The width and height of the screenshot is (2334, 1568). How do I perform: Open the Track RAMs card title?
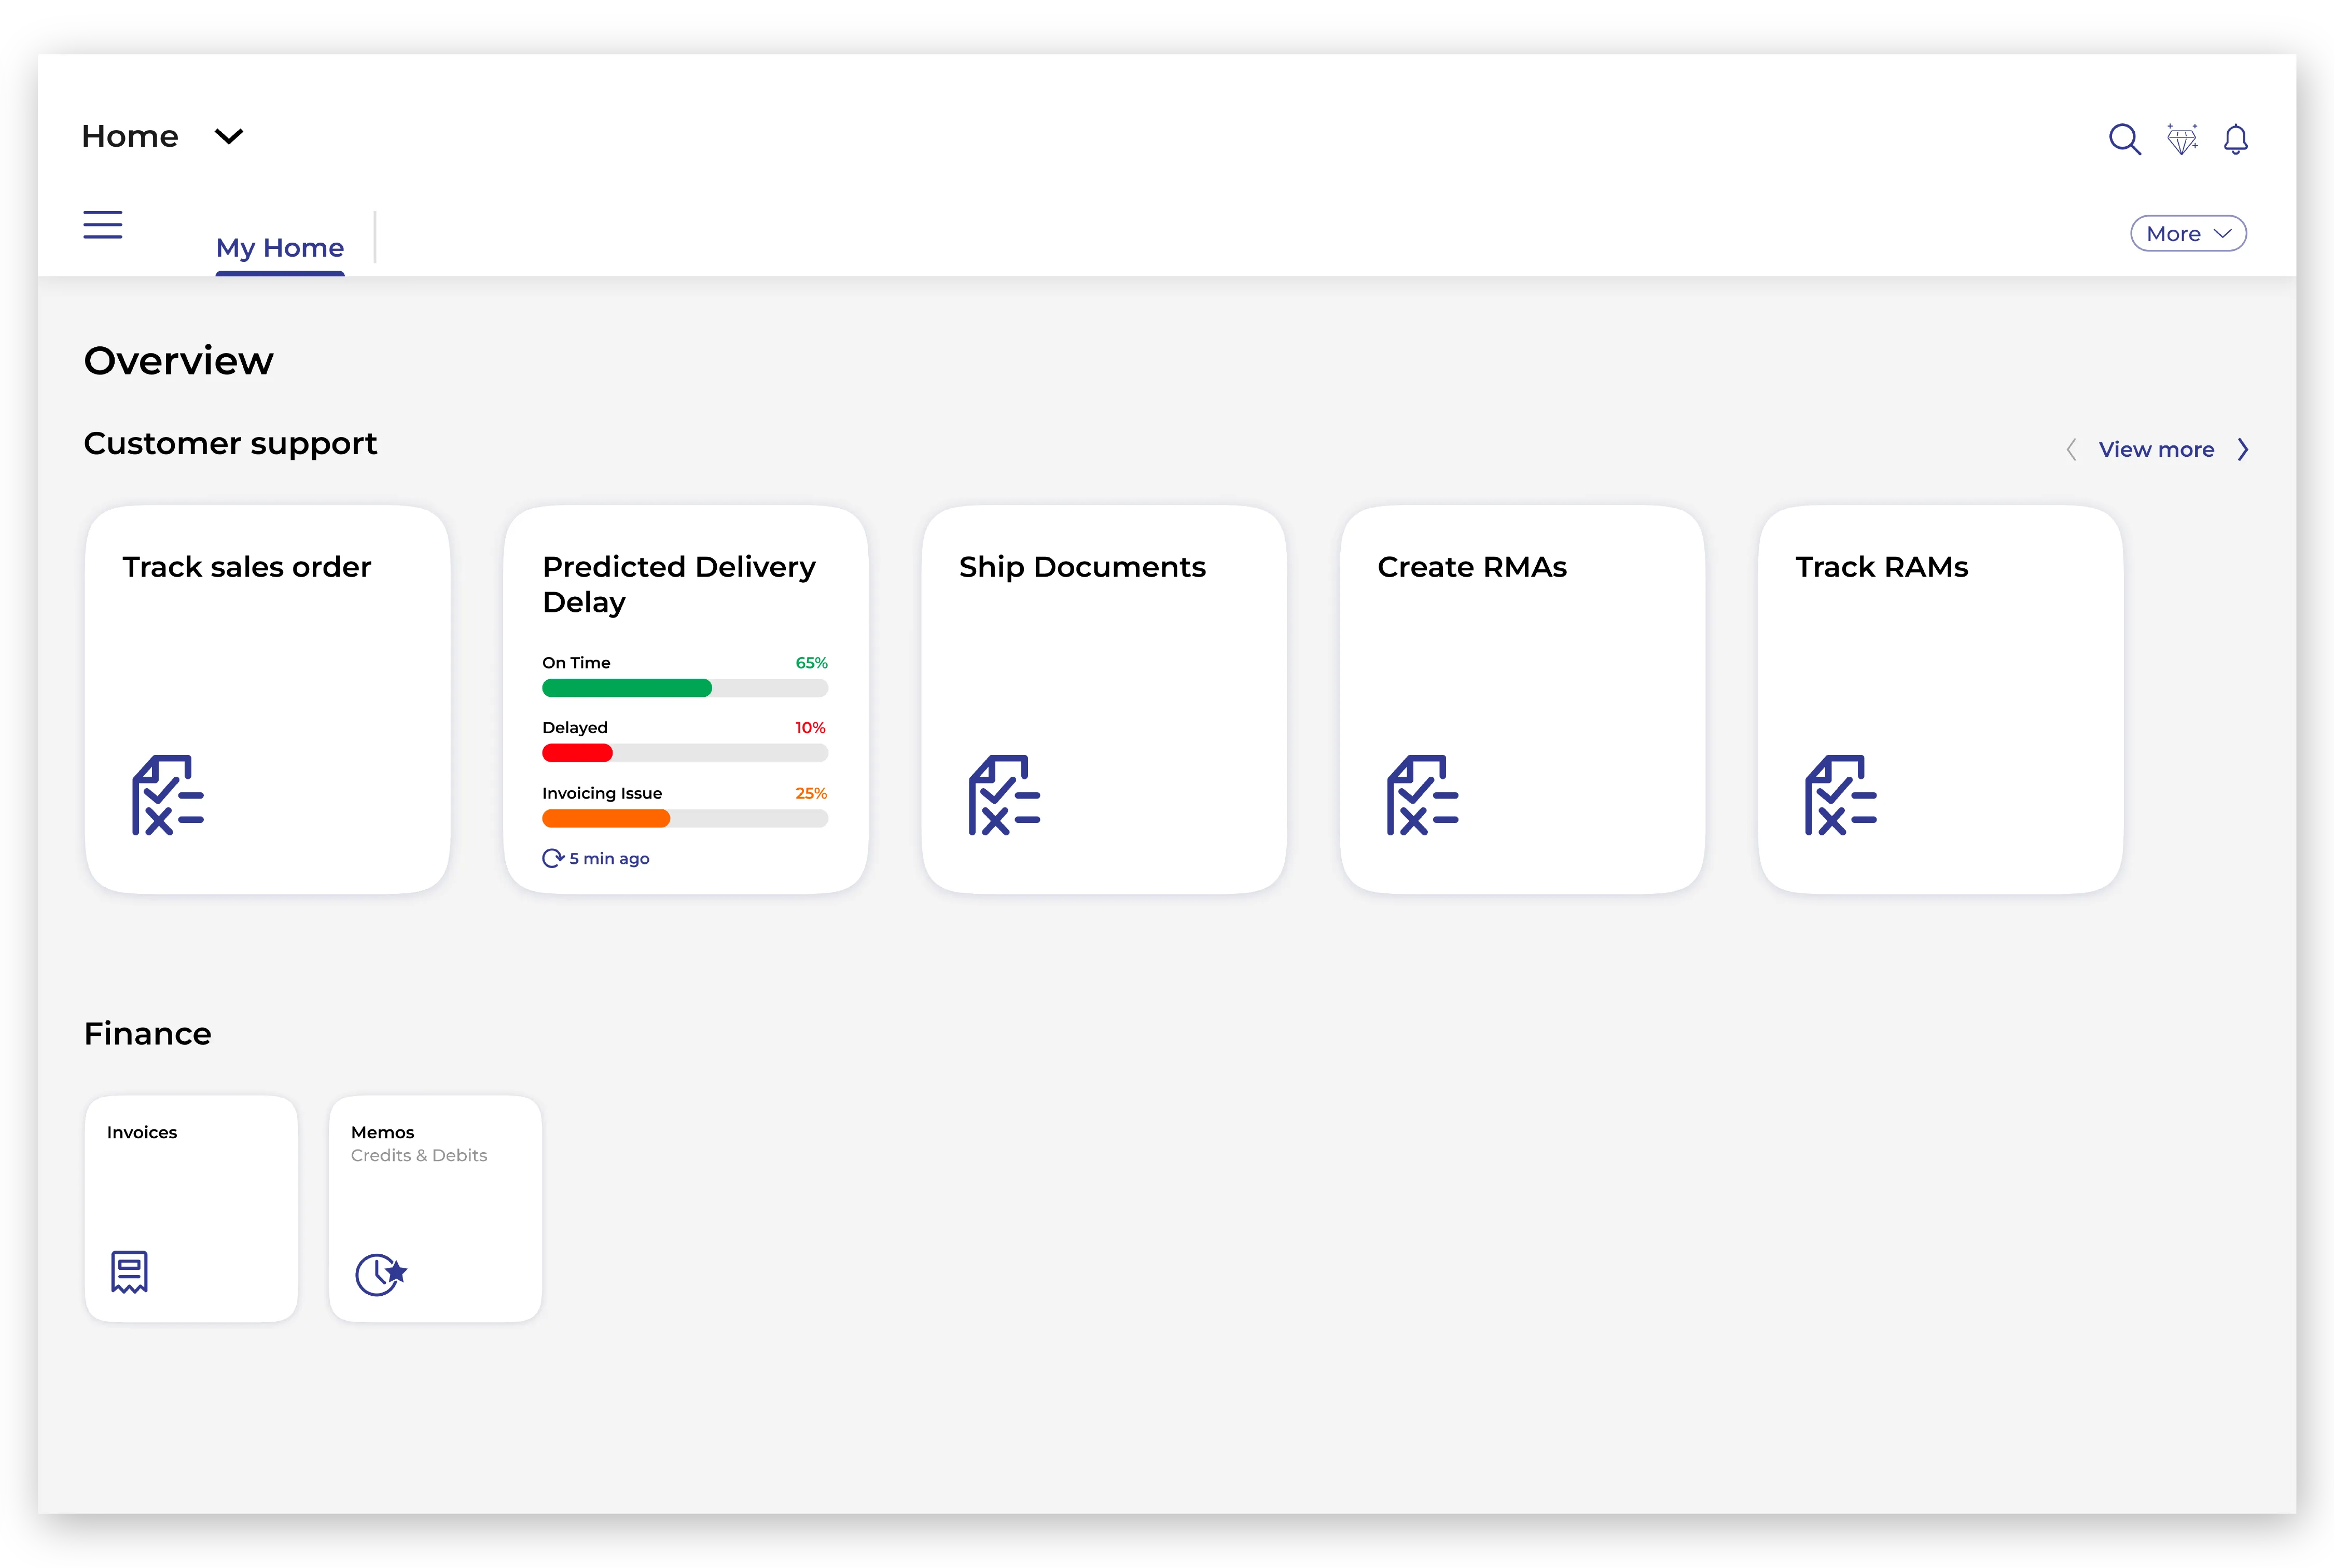pyautogui.click(x=1881, y=567)
